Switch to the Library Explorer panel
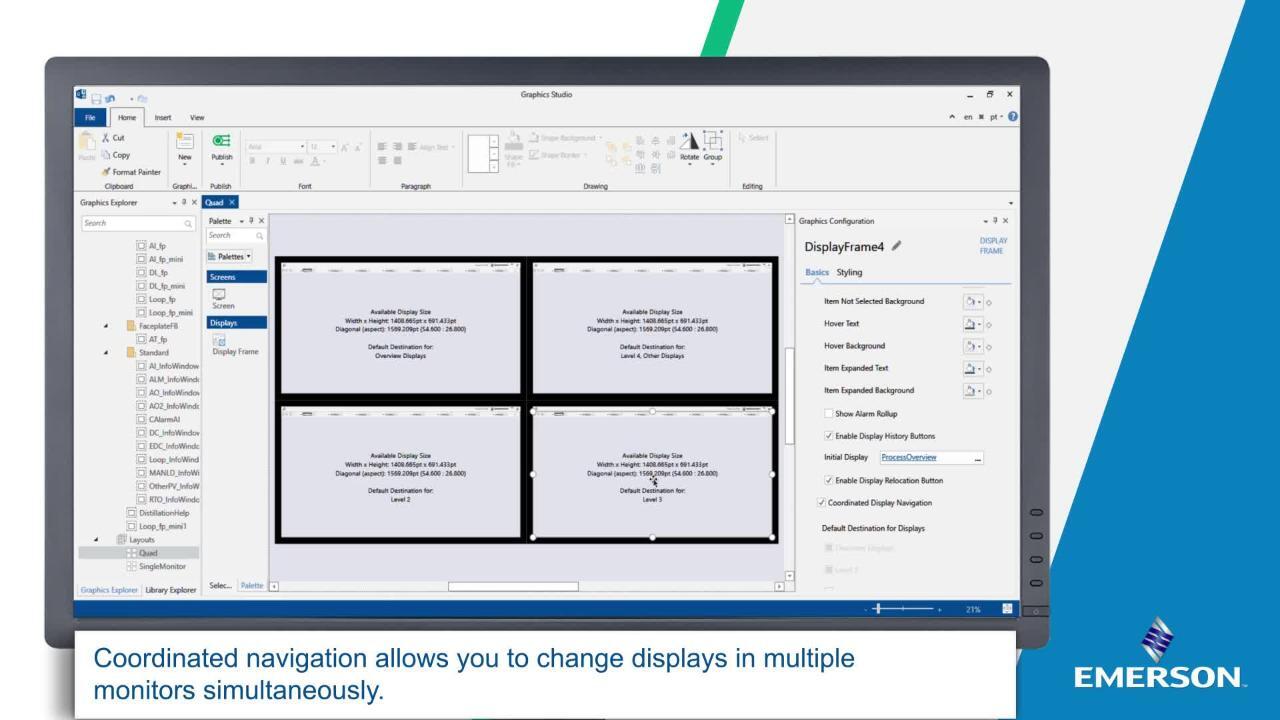This screenshot has width=1280, height=720. click(171, 590)
